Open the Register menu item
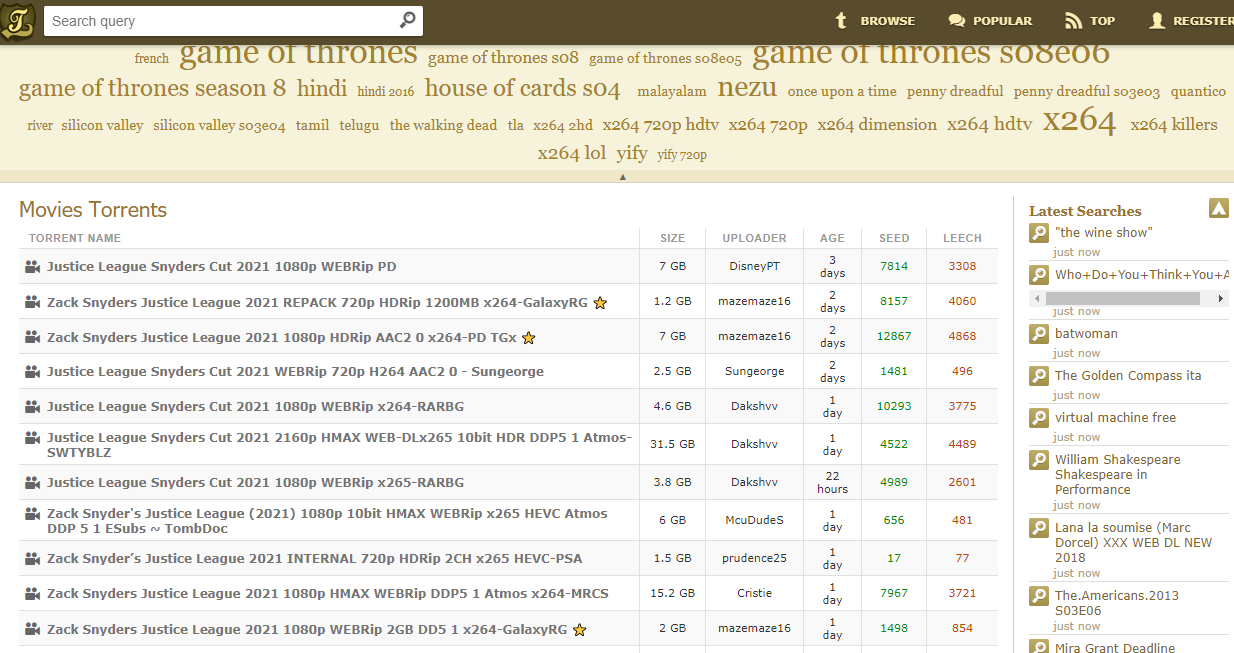The height and width of the screenshot is (653, 1234). pyautogui.click(x=1191, y=20)
